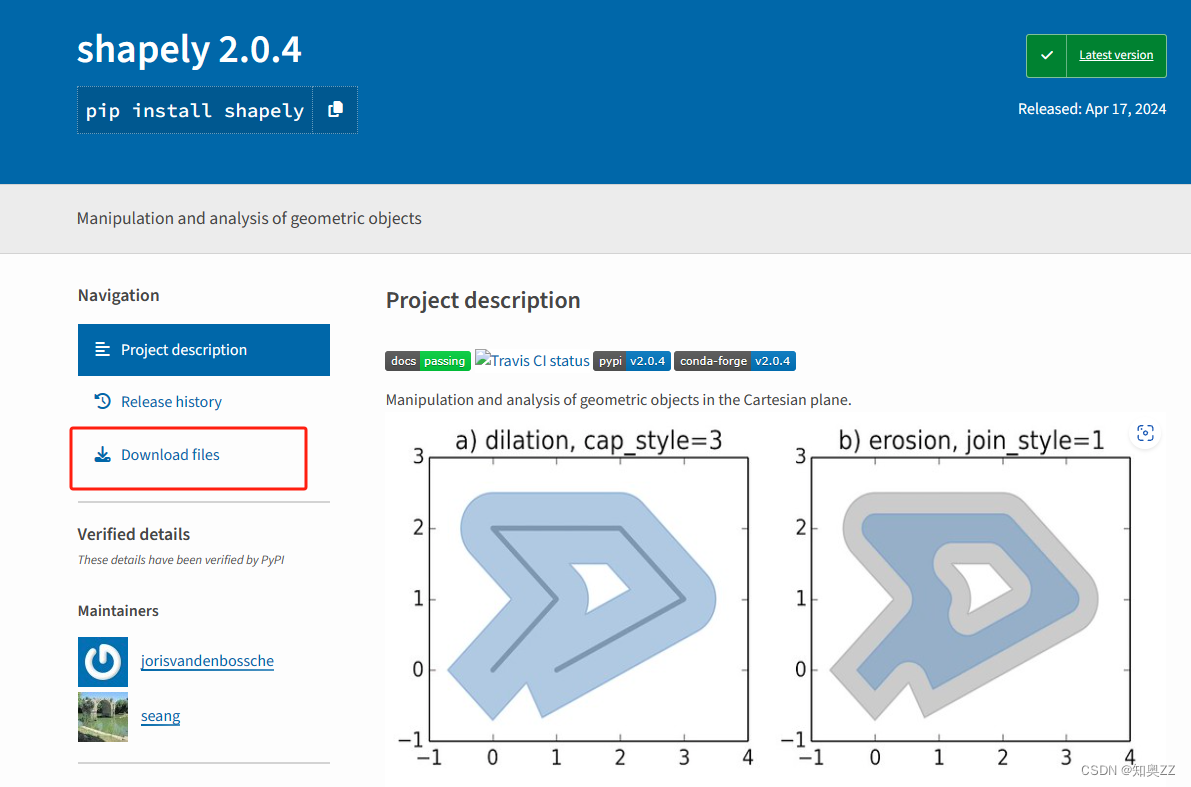
Task: Open the Latest version link
Action: click(1116, 55)
